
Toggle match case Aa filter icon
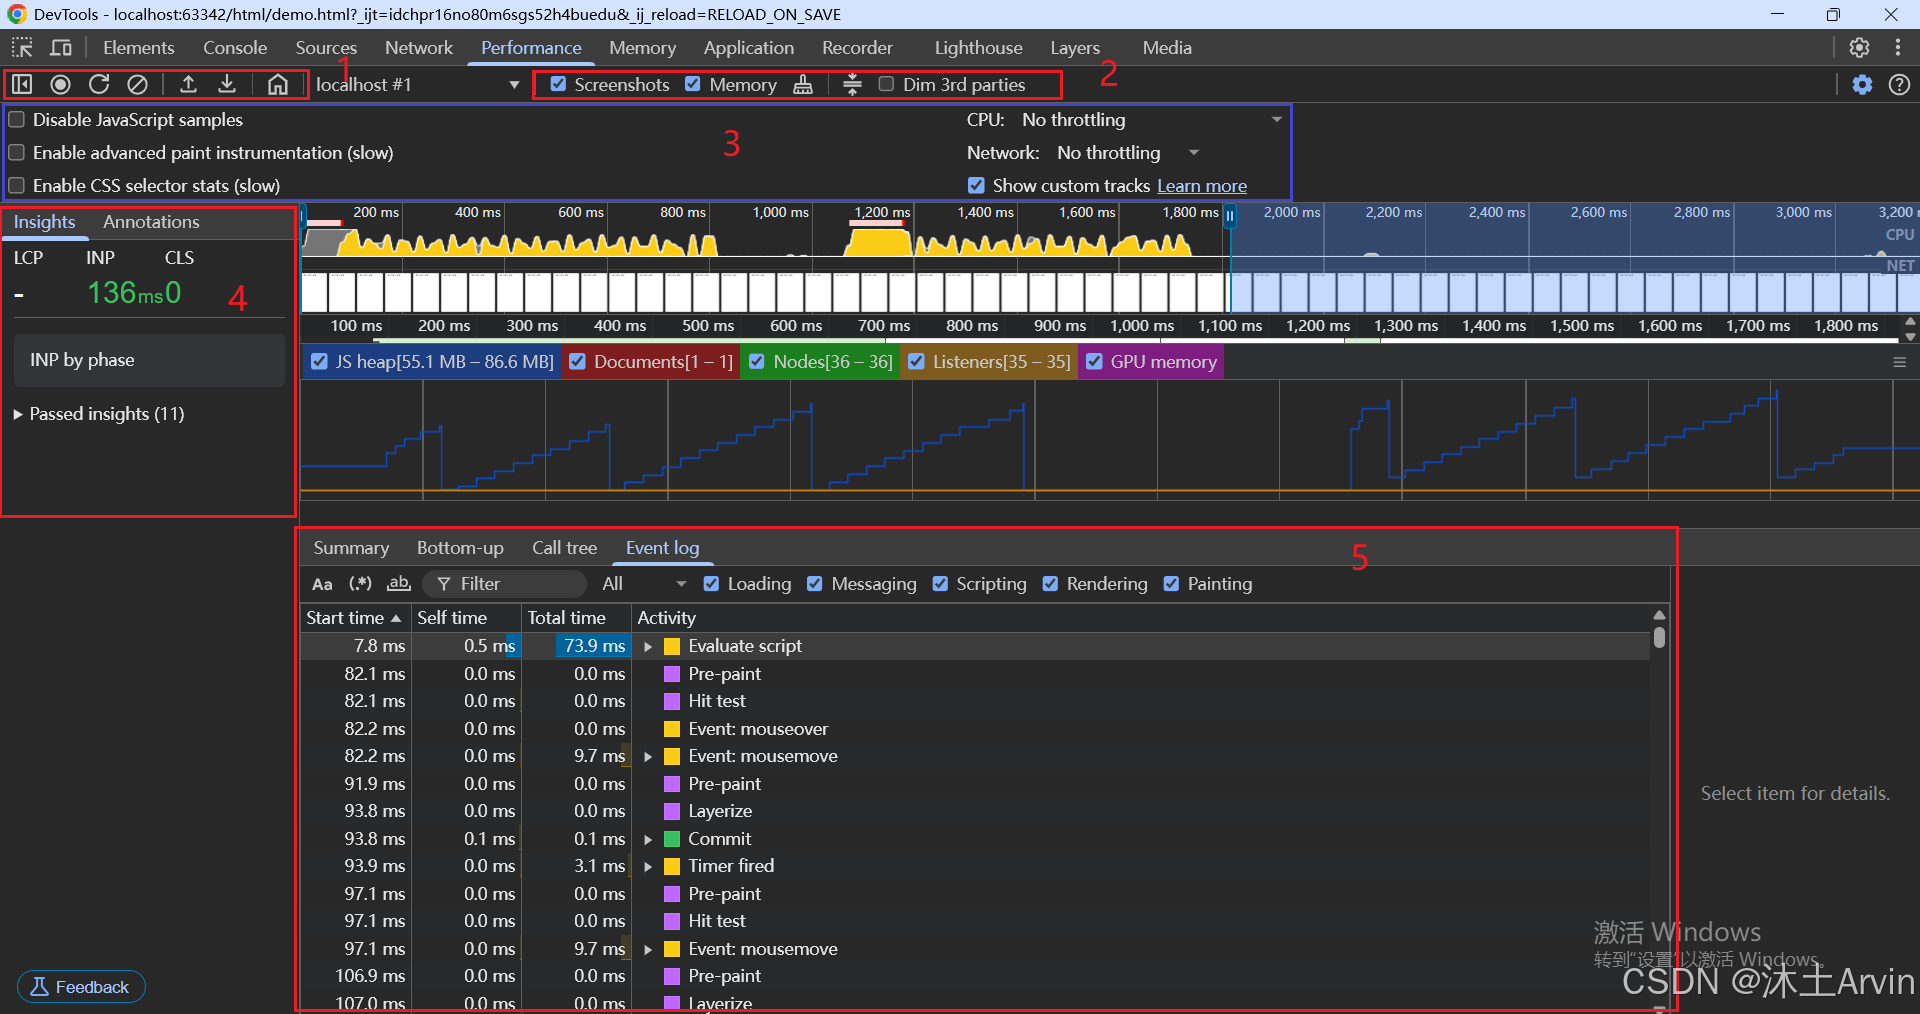(x=322, y=584)
